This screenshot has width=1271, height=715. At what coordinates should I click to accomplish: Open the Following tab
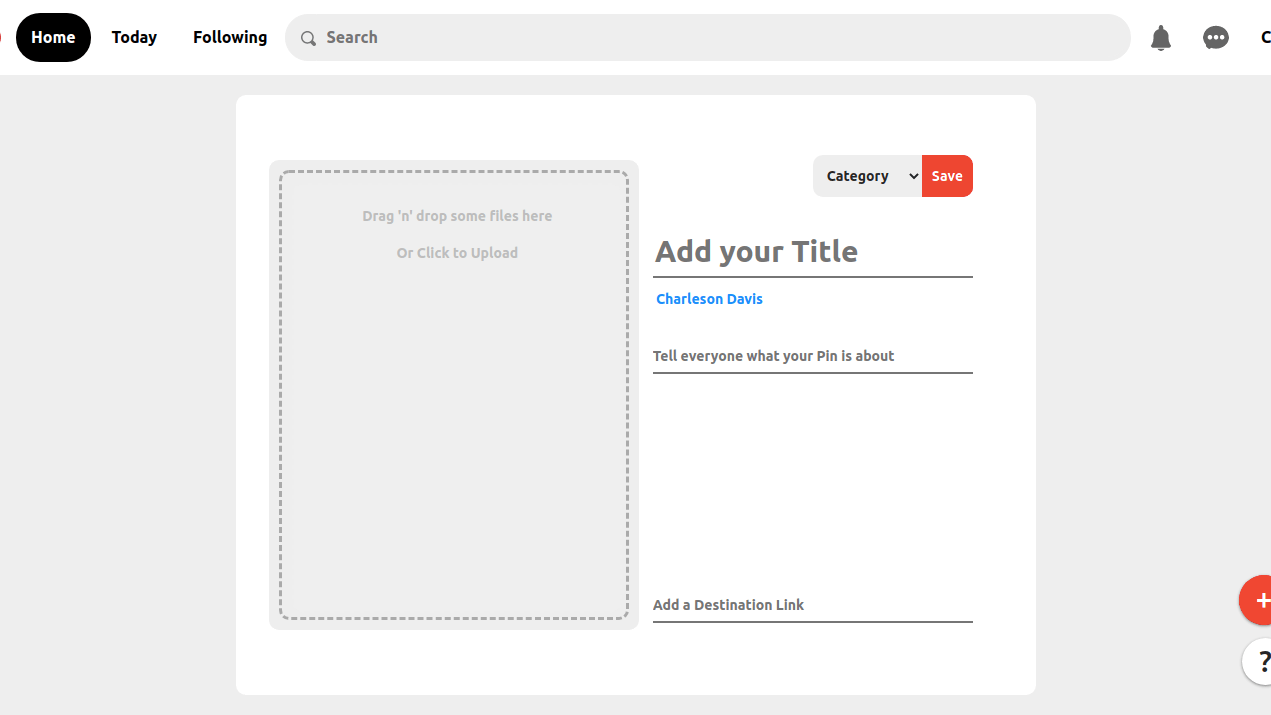pos(230,38)
